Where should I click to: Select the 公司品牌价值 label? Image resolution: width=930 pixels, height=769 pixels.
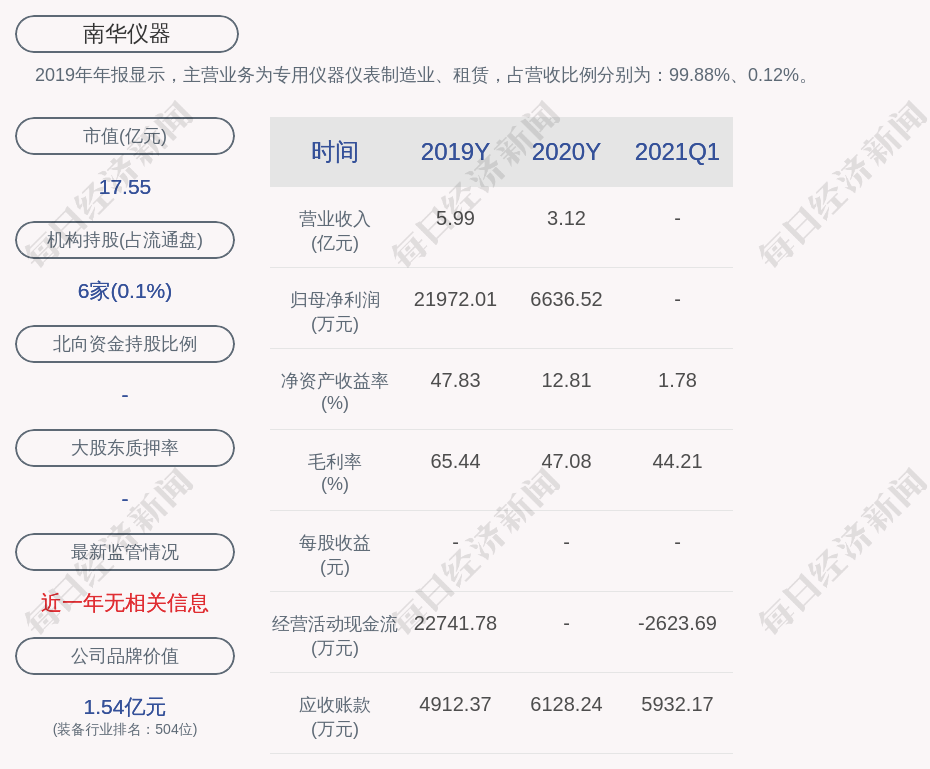click(x=125, y=656)
